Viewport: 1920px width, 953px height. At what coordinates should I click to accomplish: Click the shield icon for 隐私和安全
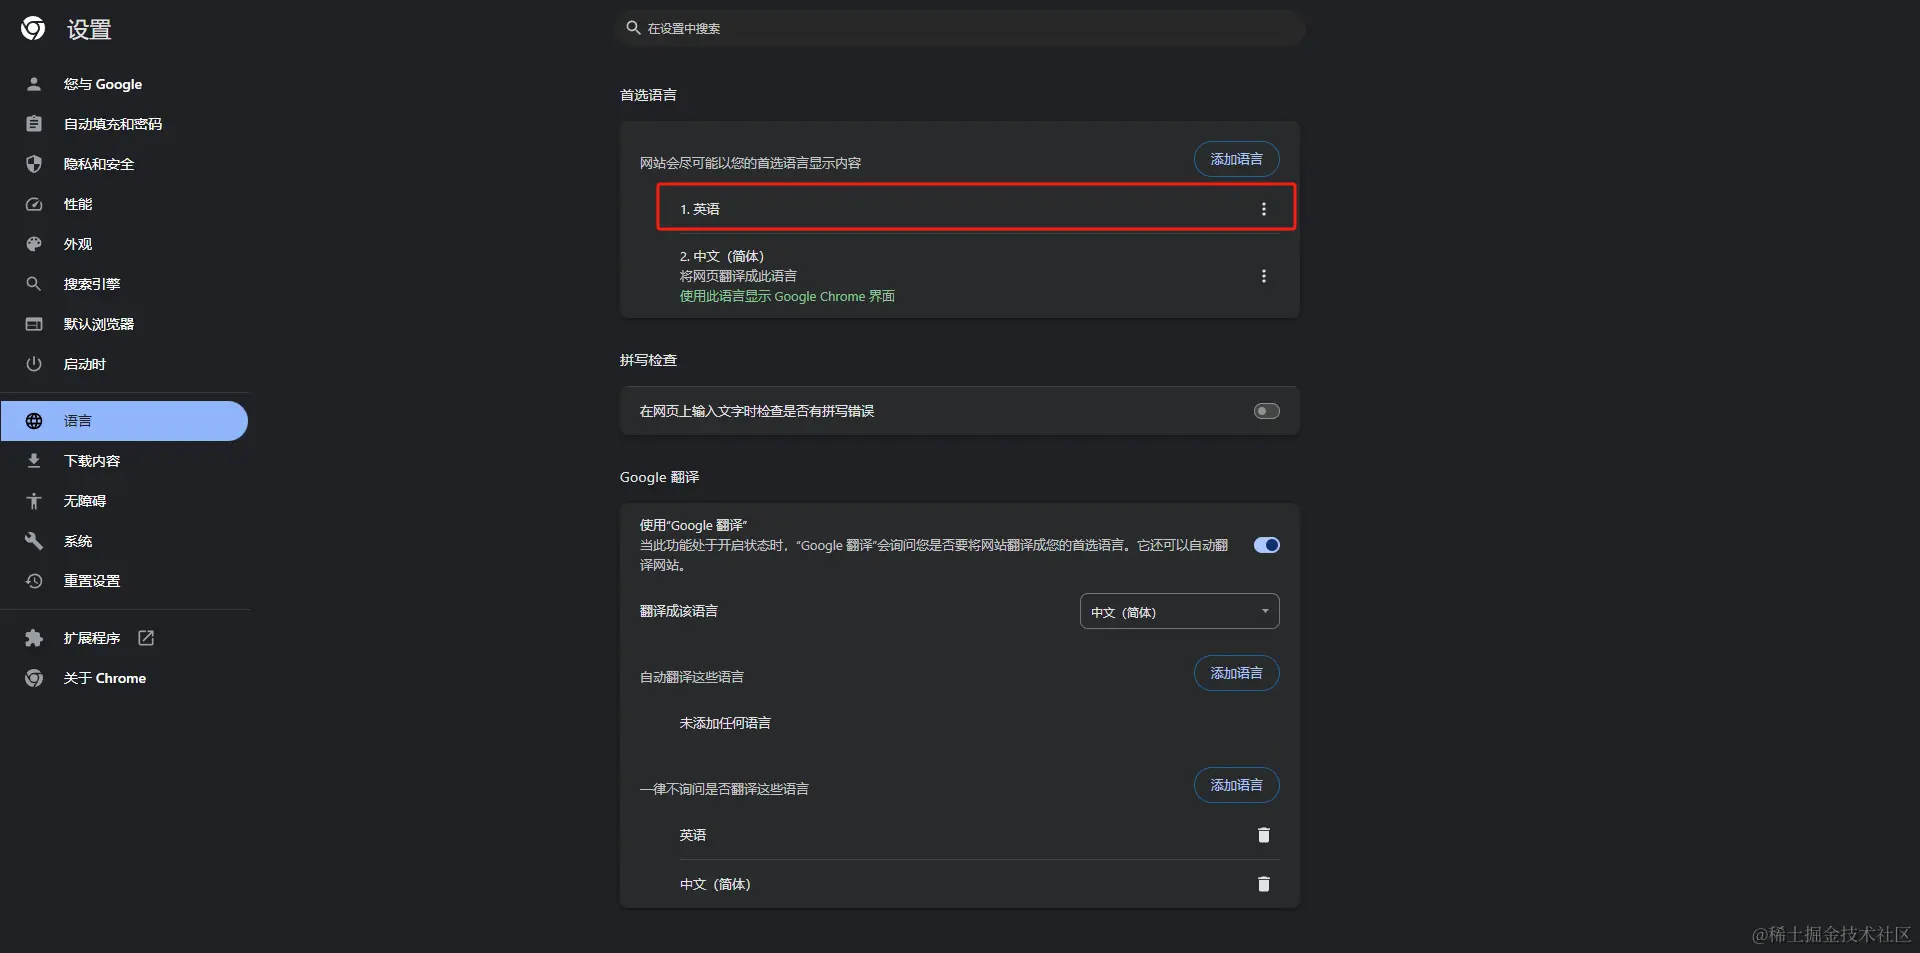(x=34, y=164)
